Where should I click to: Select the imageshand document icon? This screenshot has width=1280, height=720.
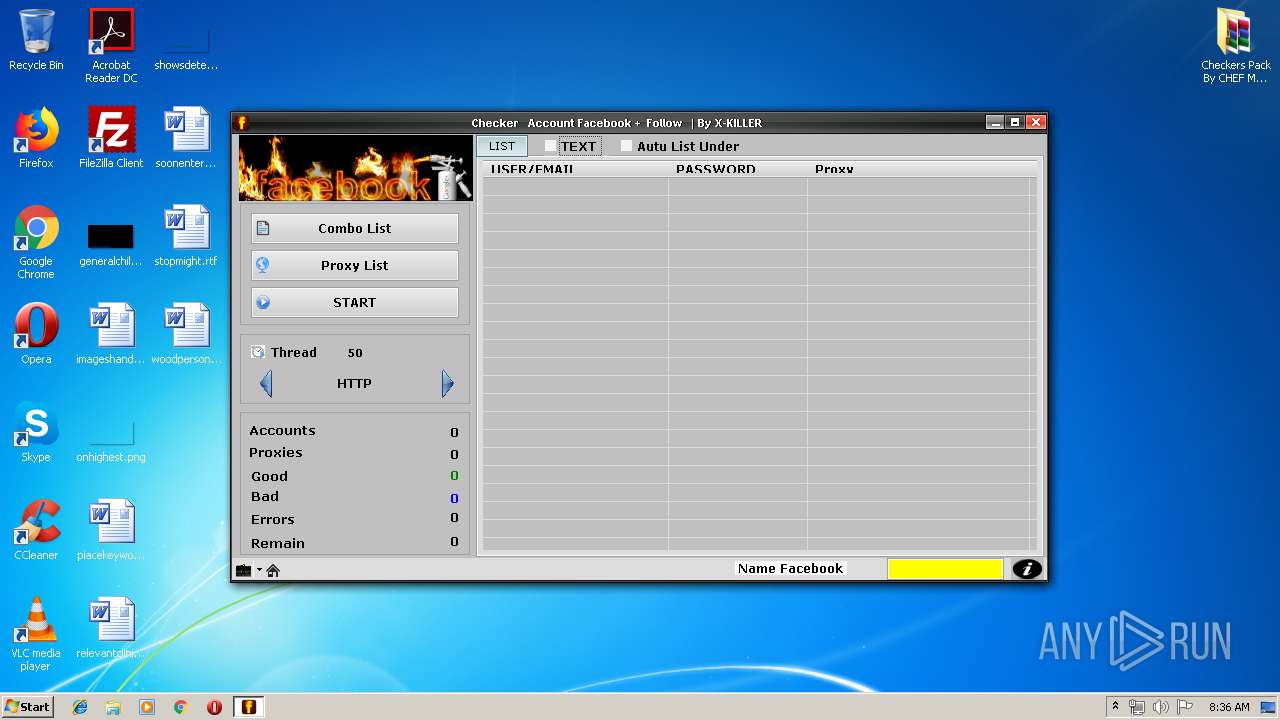[111, 334]
